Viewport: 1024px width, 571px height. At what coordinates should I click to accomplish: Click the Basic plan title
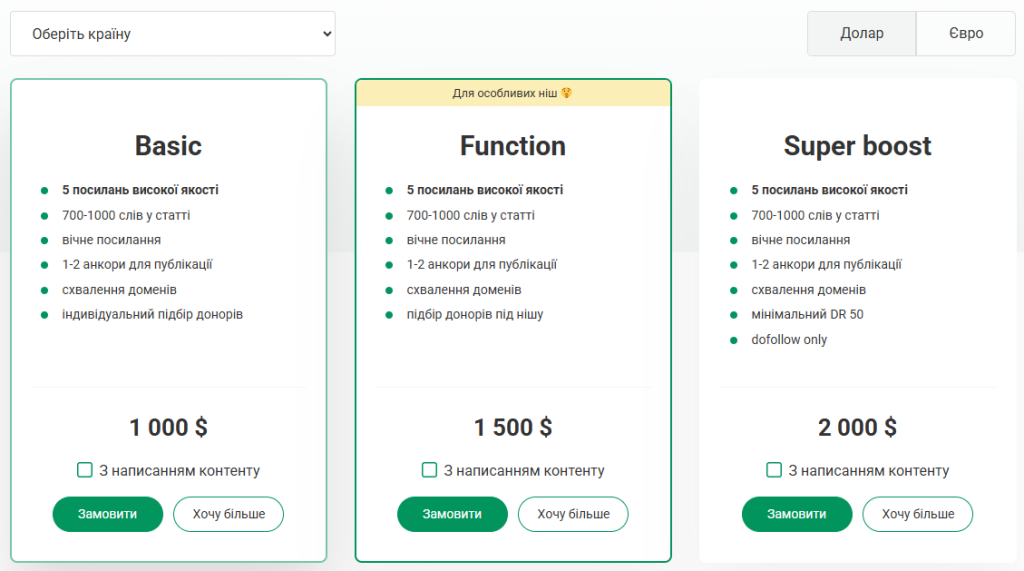click(168, 146)
